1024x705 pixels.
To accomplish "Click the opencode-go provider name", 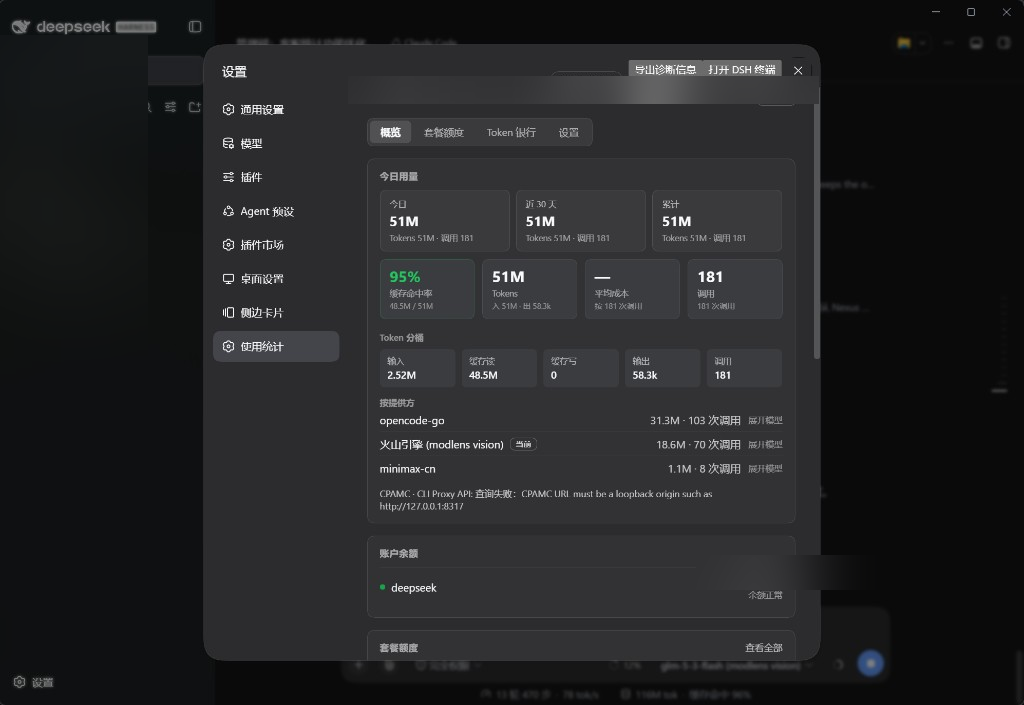I will point(412,420).
